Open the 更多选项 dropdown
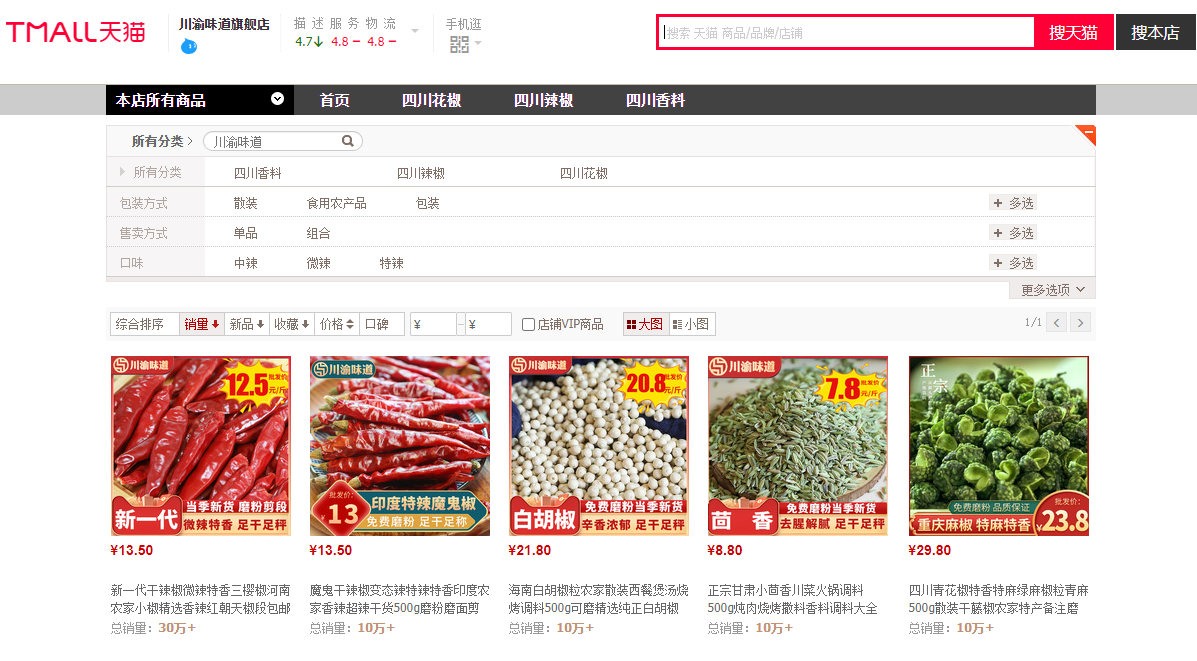This screenshot has width=1197, height=661. point(1049,288)
